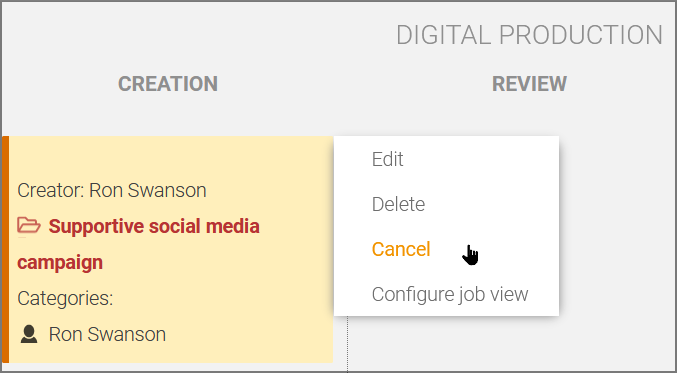Click the Creator: Ron Swanson line

(x=112, y=190)
